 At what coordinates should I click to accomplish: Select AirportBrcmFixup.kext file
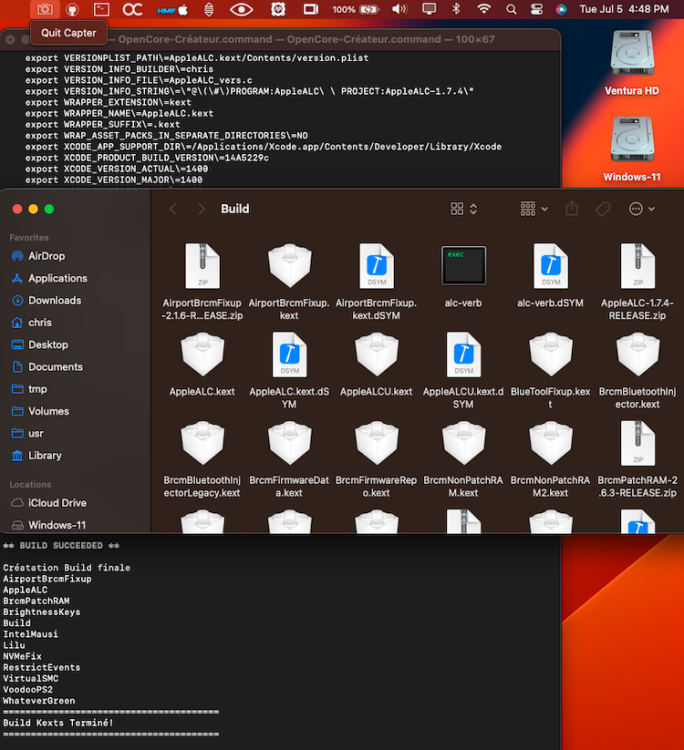click(289, 281)
